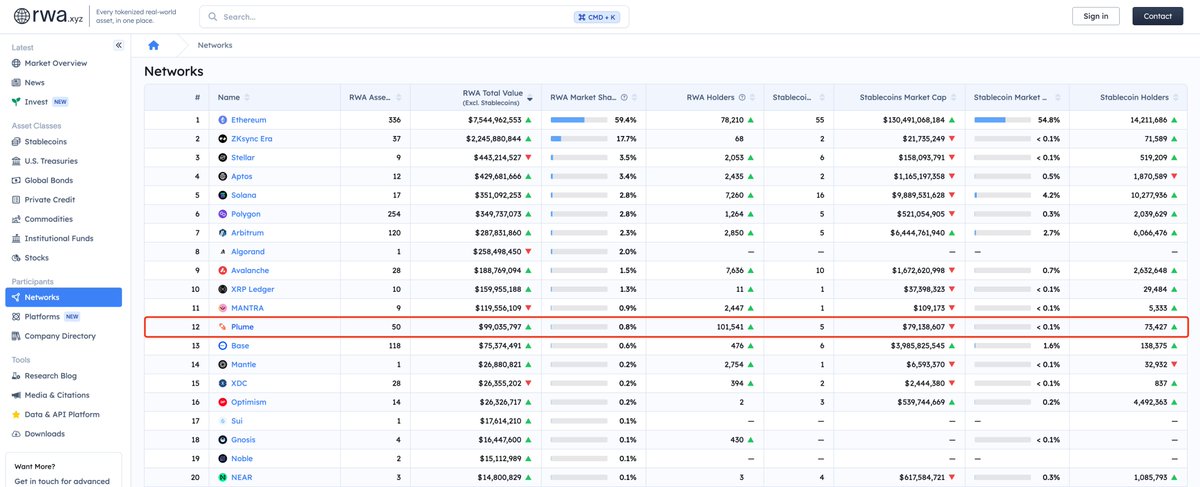Image resolution: width=1200 pixels, height=487 pixels.
Task: Click the Solana network icon
Action: (x=223, y=195)
